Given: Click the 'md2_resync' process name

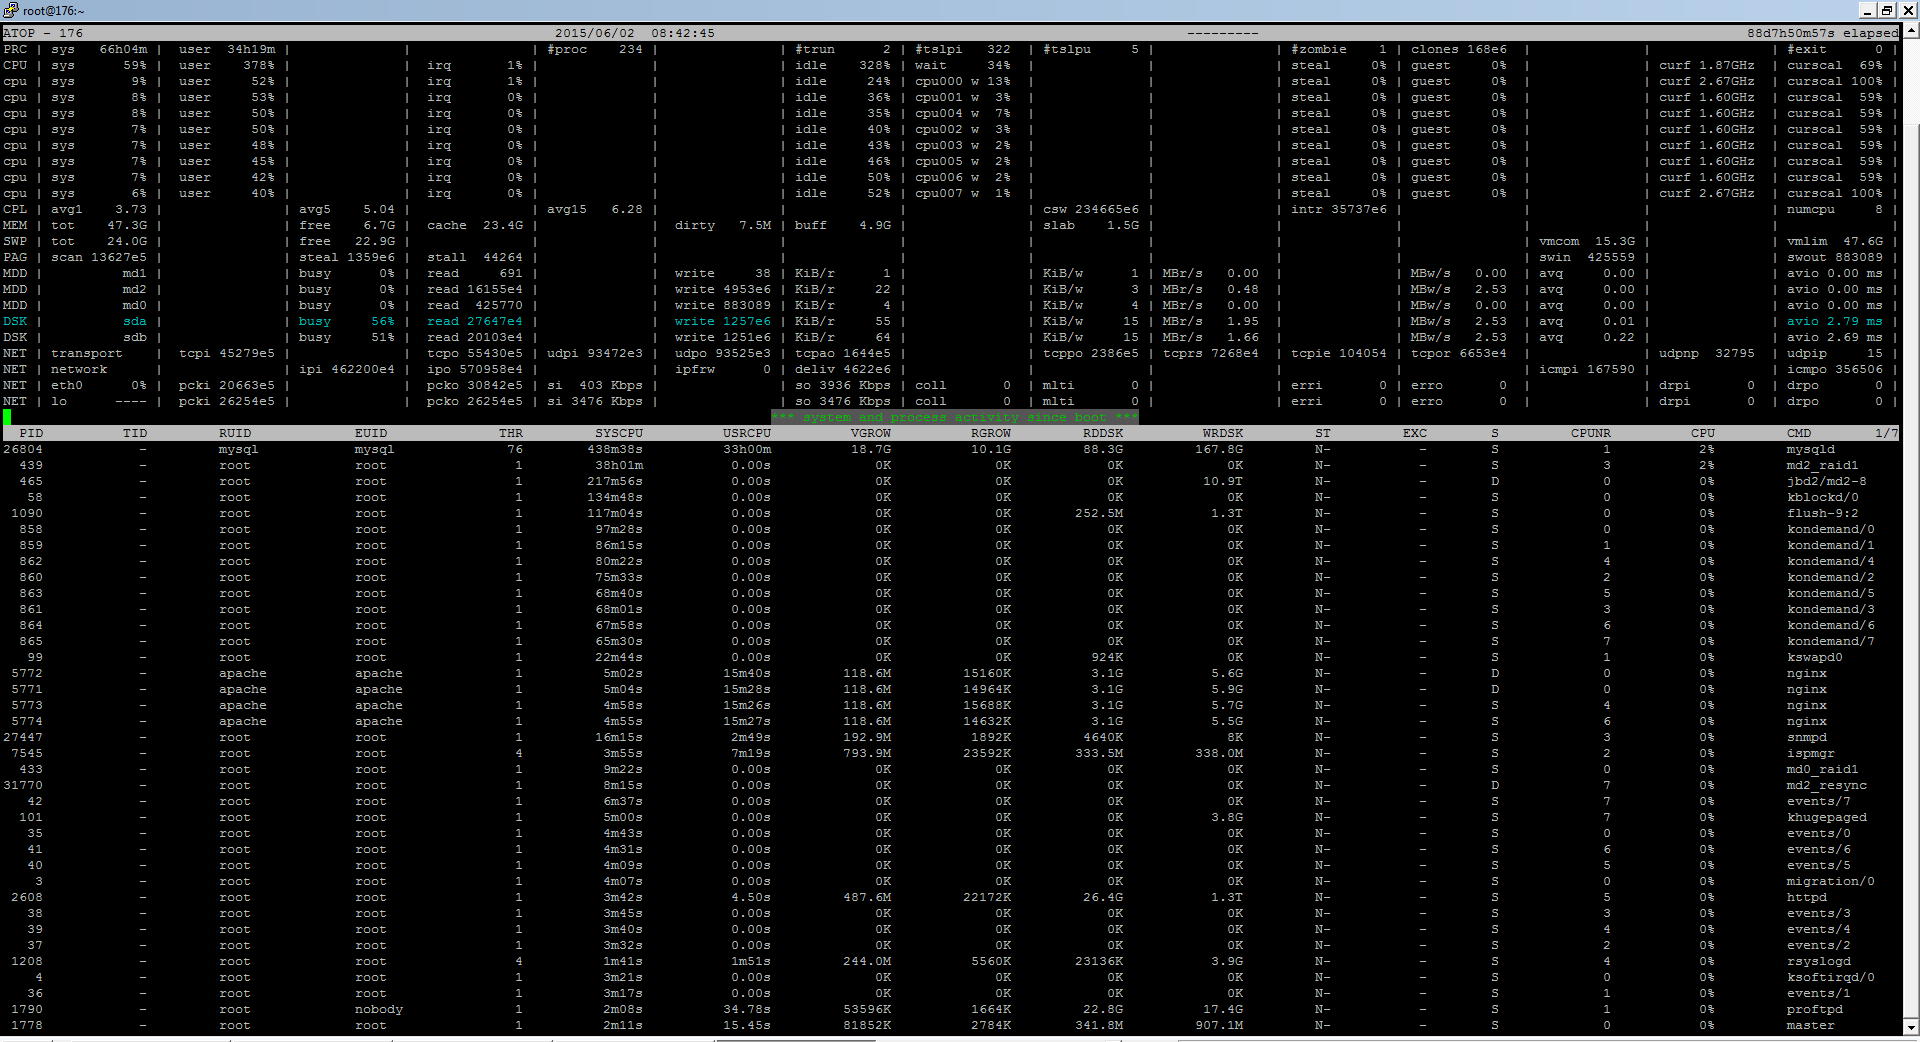Looking at the screenshot, I should tap(1827, 785).
